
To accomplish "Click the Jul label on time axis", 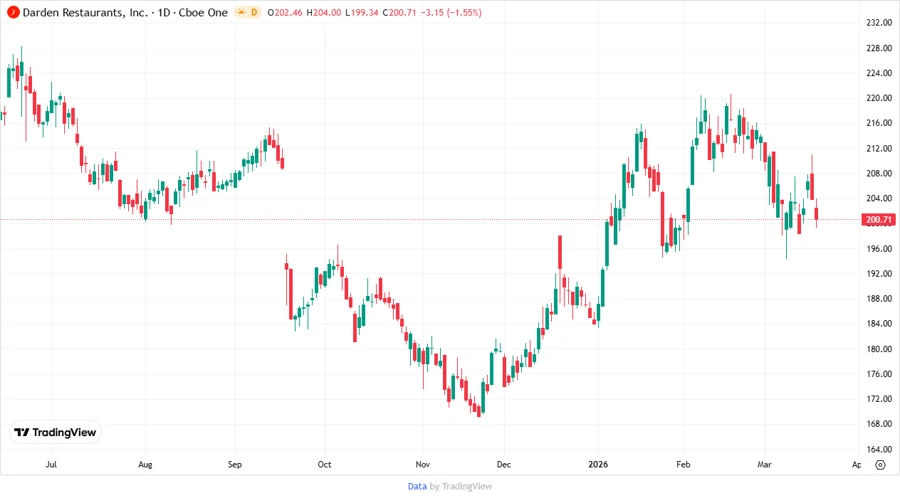I will (51, 465).
